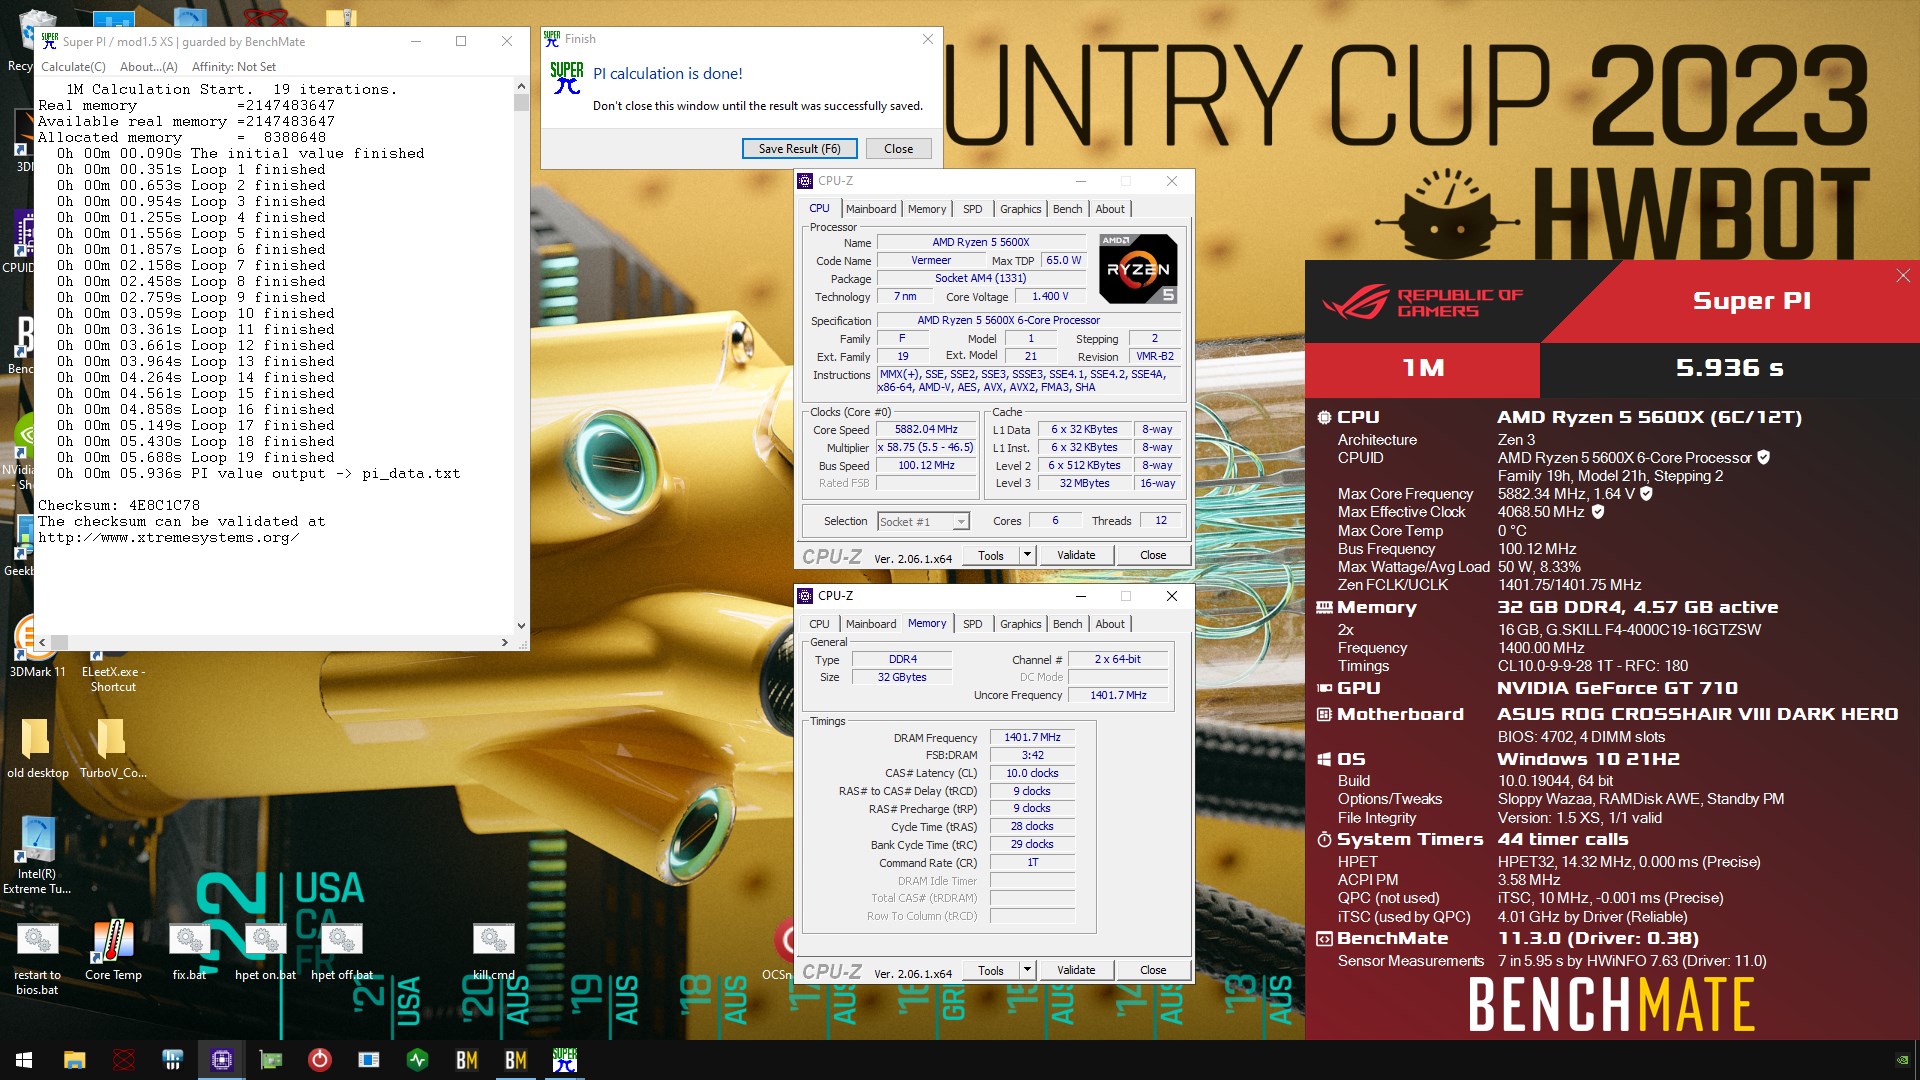The image size is (1920, 1080).
Task: Click the Ryzen 5 logo in CPU-Z
Action: point(1138,268)
